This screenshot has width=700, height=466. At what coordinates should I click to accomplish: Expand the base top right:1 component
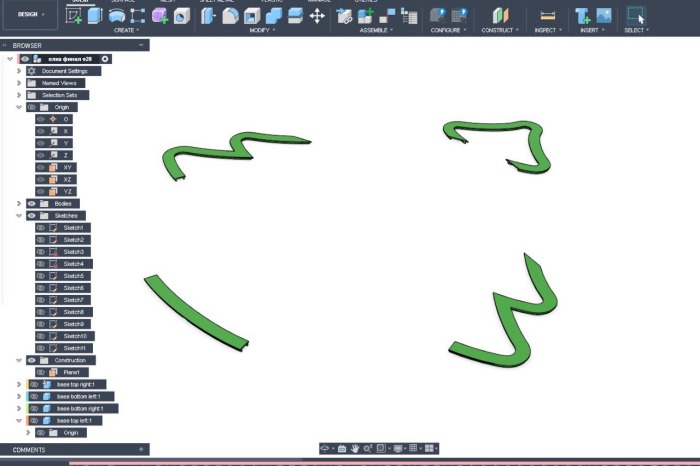pos(19,384)
